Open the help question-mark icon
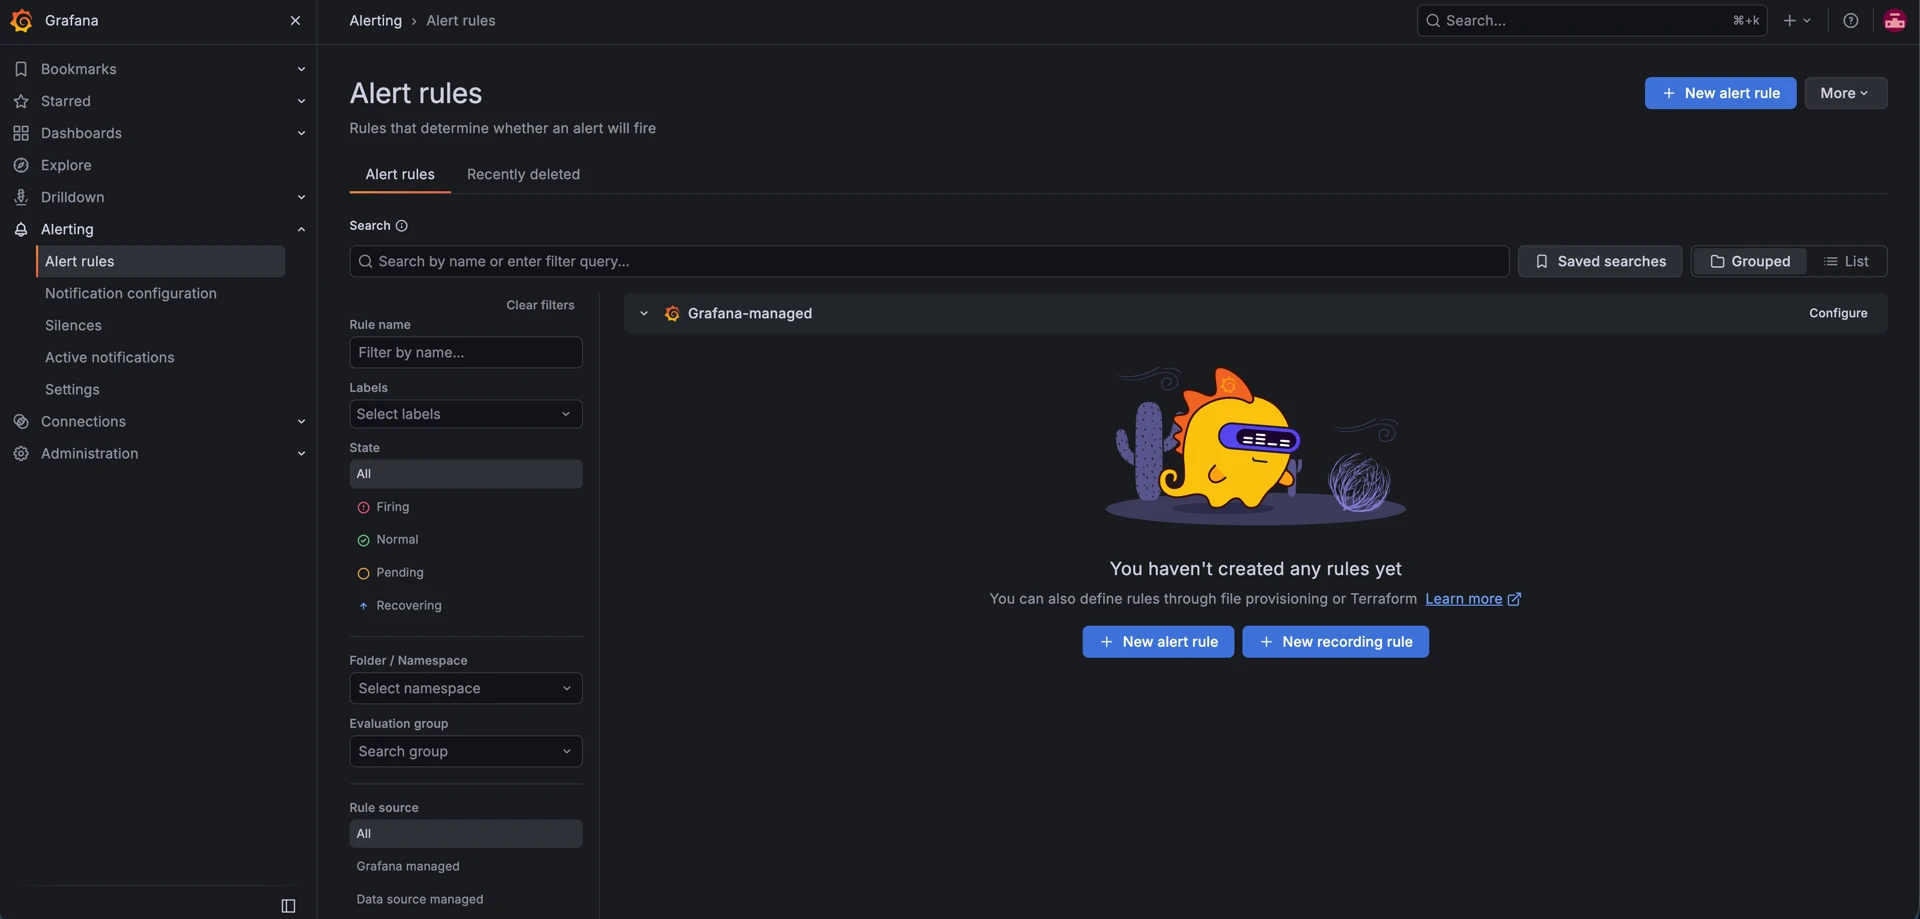 (x=1851, y=21)
